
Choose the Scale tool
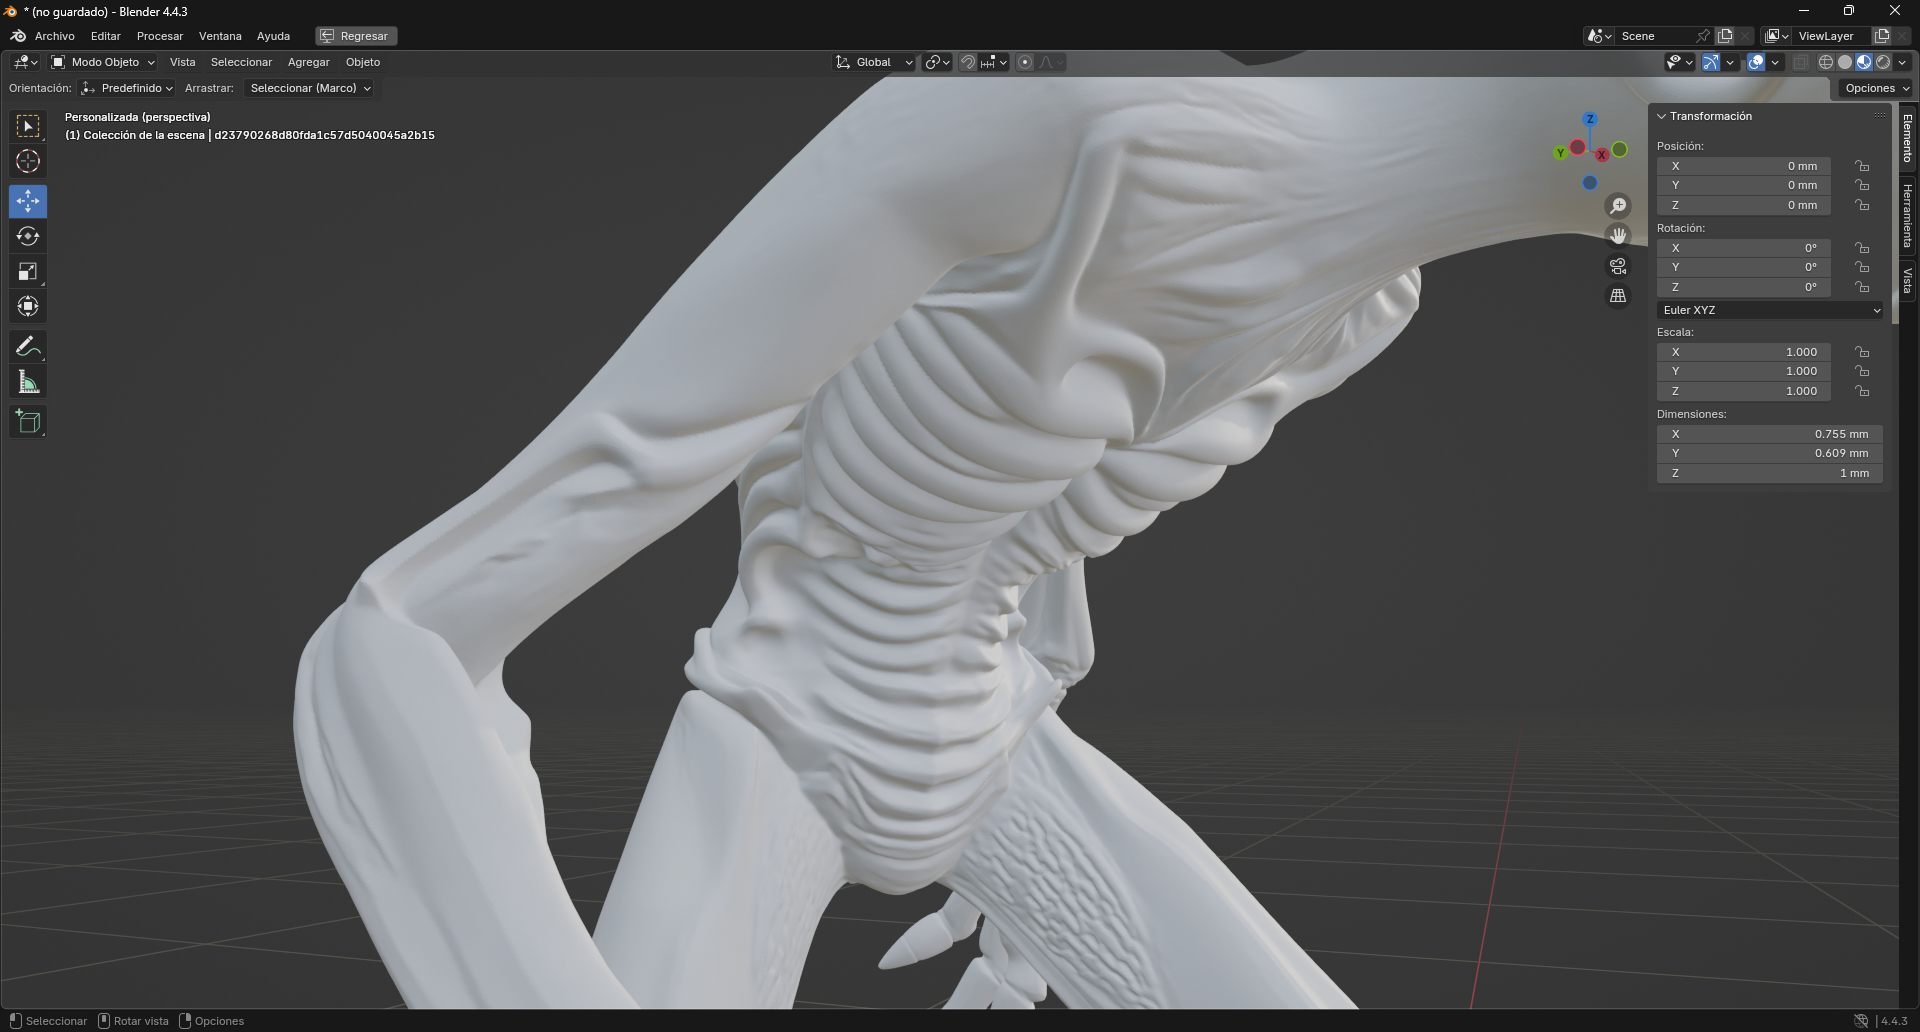tap(28, 272)
